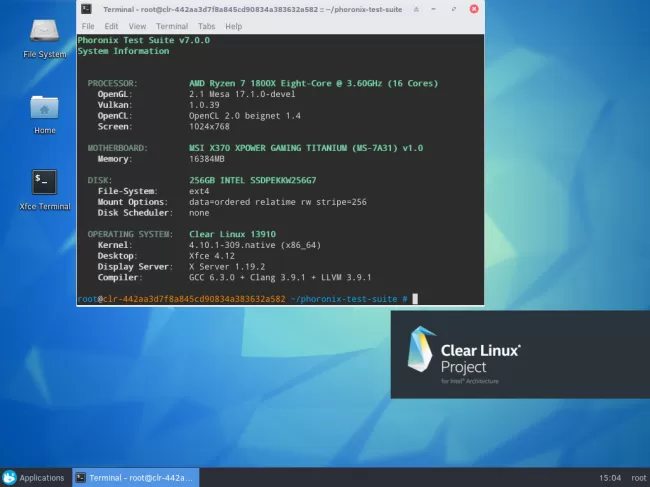The width and height of the screenshot is (650, 487).
Task: Click the 'MOTHERBOARD:' label in terminal
Action: pyautogui.click(x=117, y=148)
